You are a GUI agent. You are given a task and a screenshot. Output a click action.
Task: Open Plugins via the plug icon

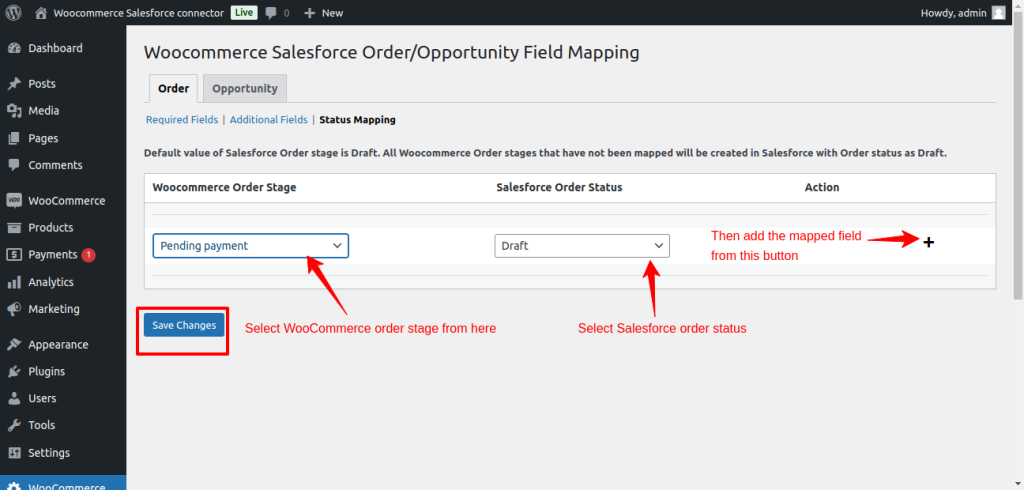coord(14,371)
